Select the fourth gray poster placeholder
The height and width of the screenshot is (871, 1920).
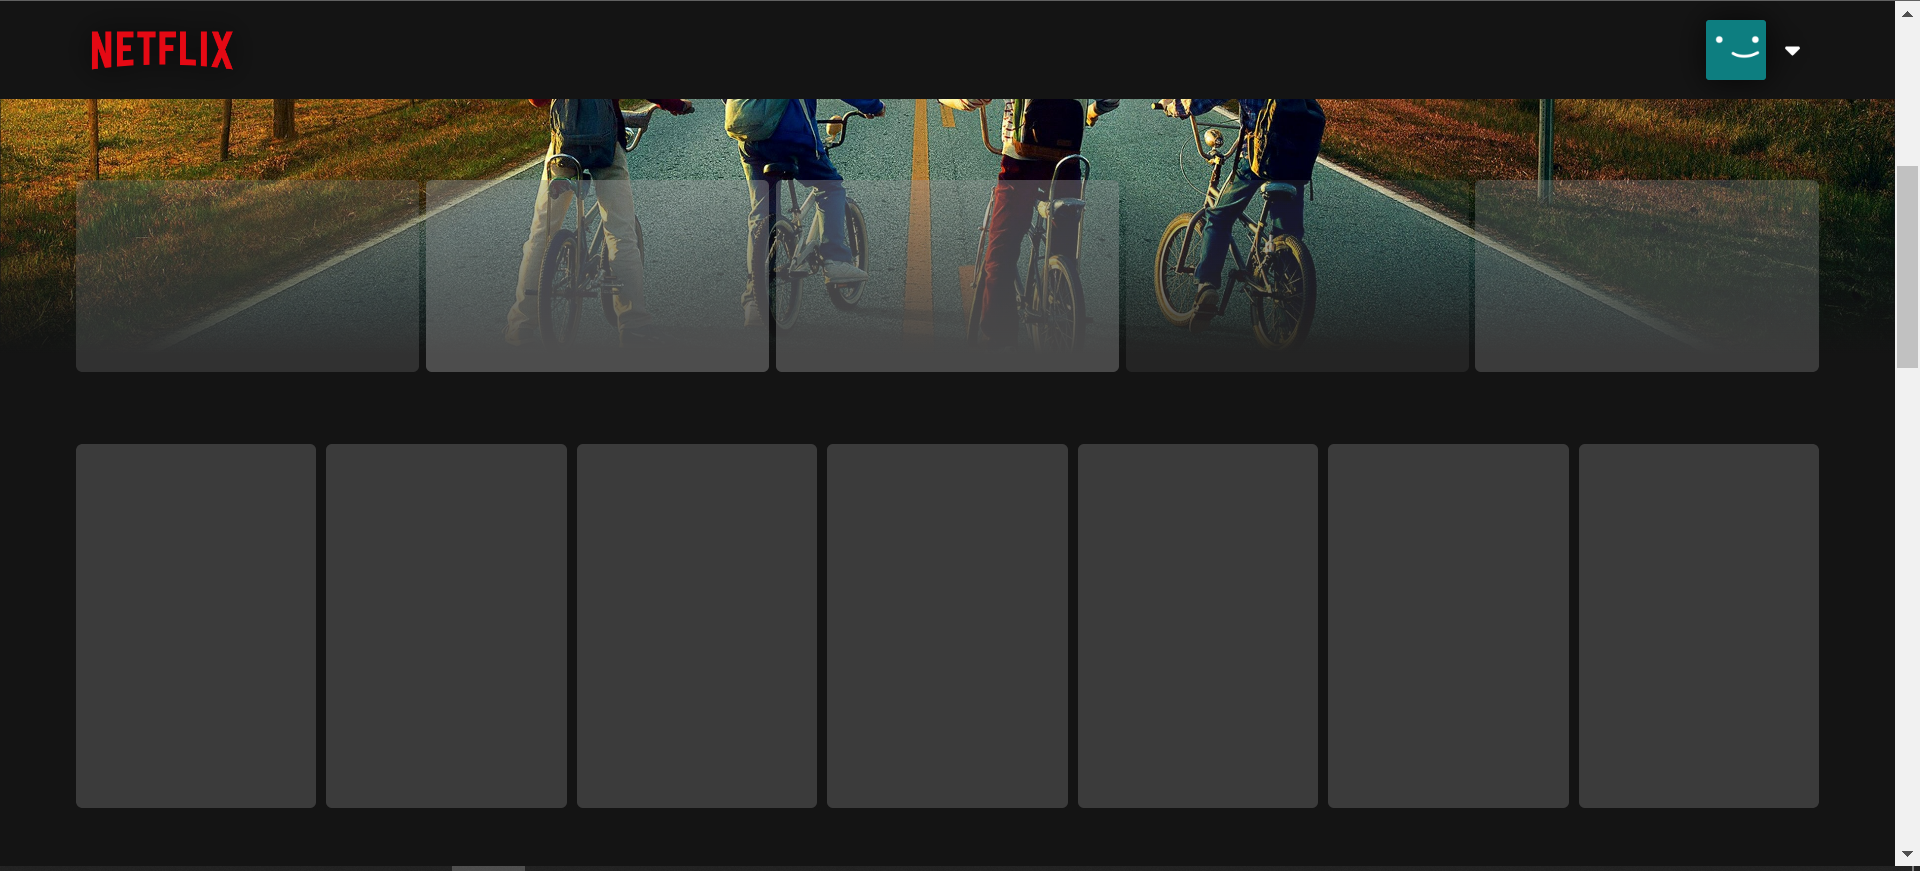tap(947, 626)
